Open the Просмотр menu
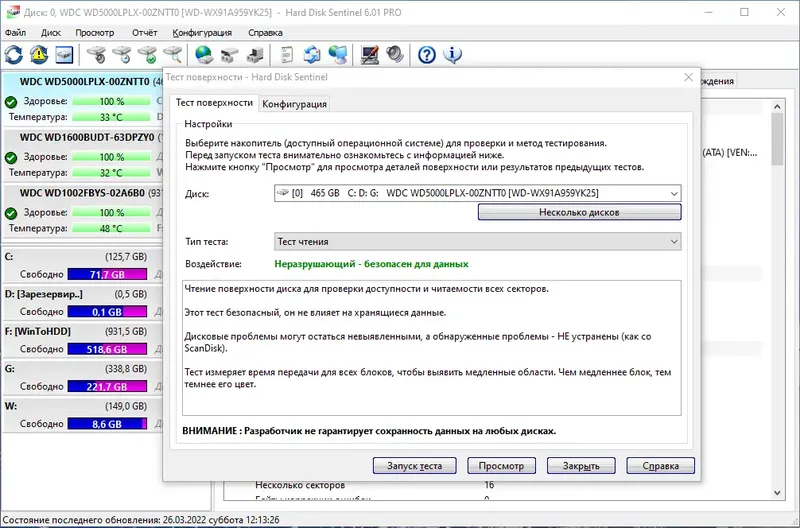The width and height of the screenshot is (800, 528). coord(95,33)
